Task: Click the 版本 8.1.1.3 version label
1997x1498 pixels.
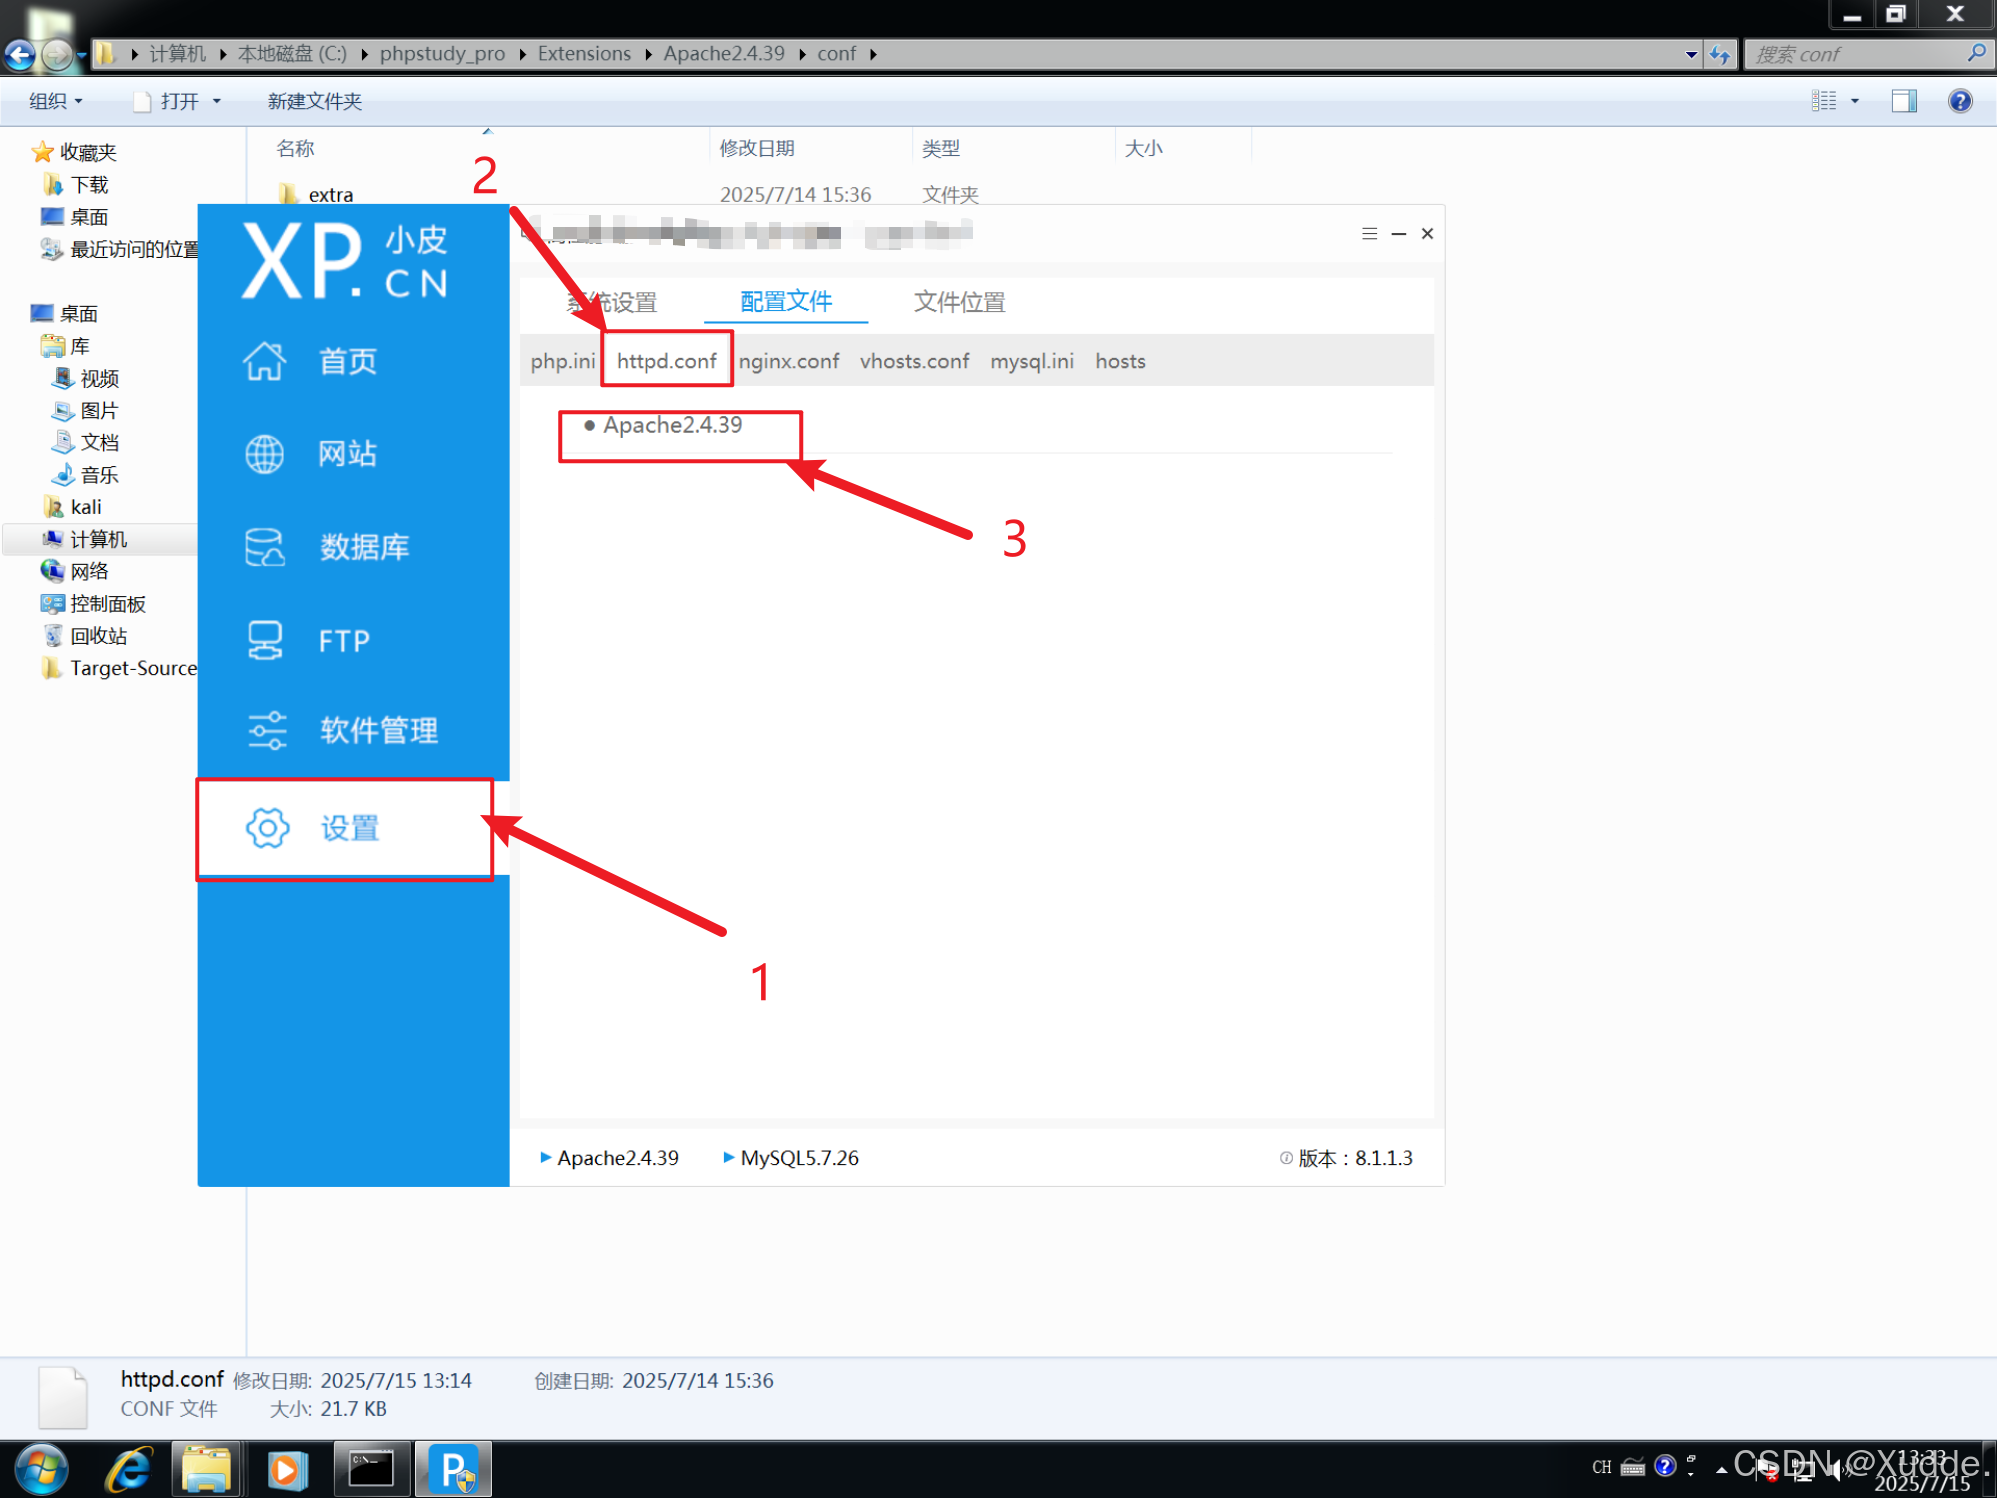Action: tap(1346, 1157)
